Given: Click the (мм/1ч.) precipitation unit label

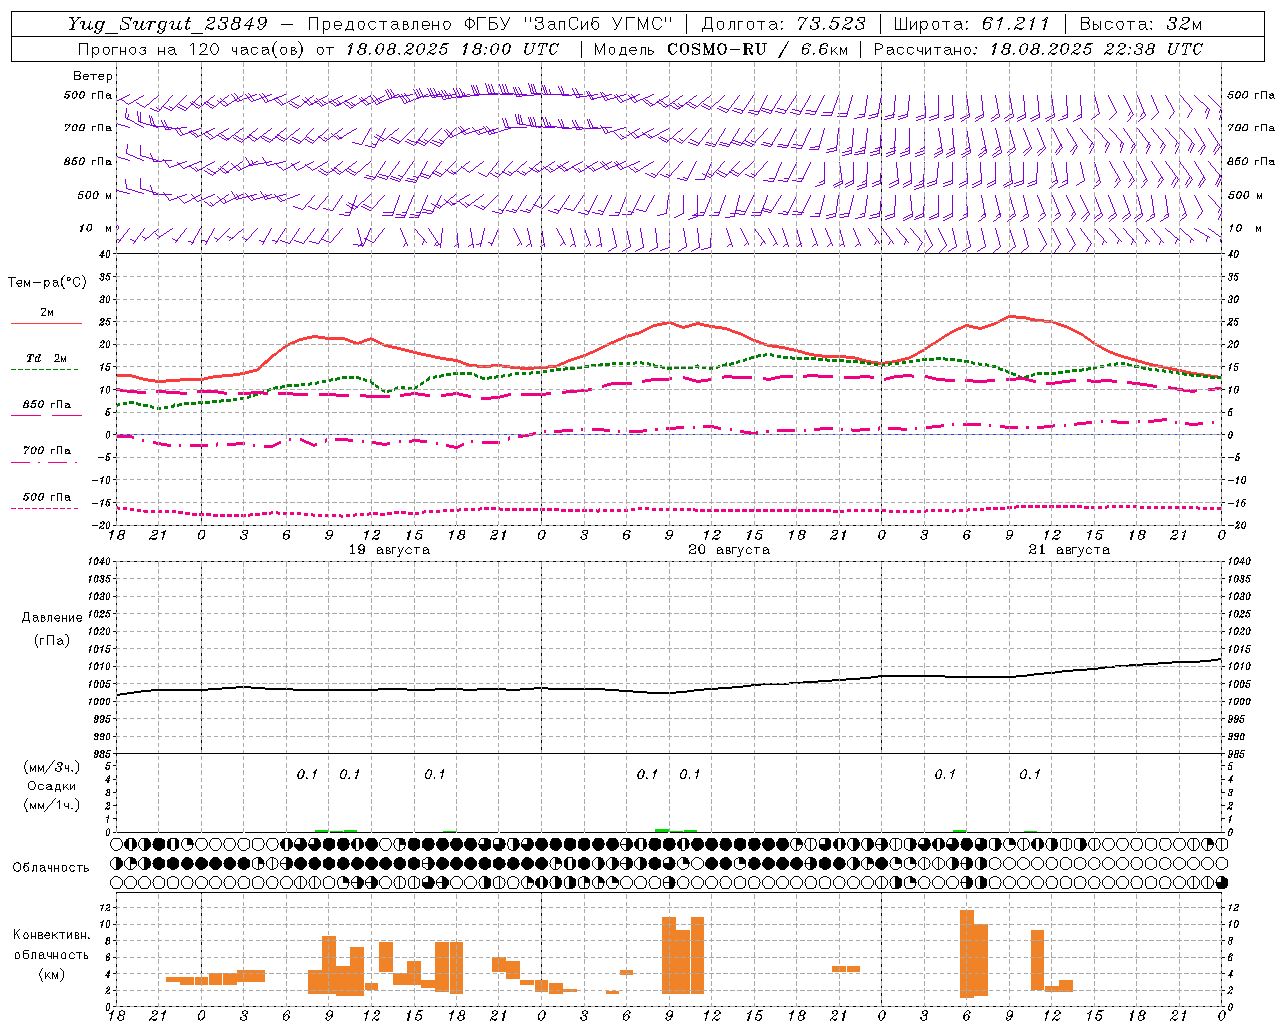Looking at the screenshot, I should click(x=52, y=805).
